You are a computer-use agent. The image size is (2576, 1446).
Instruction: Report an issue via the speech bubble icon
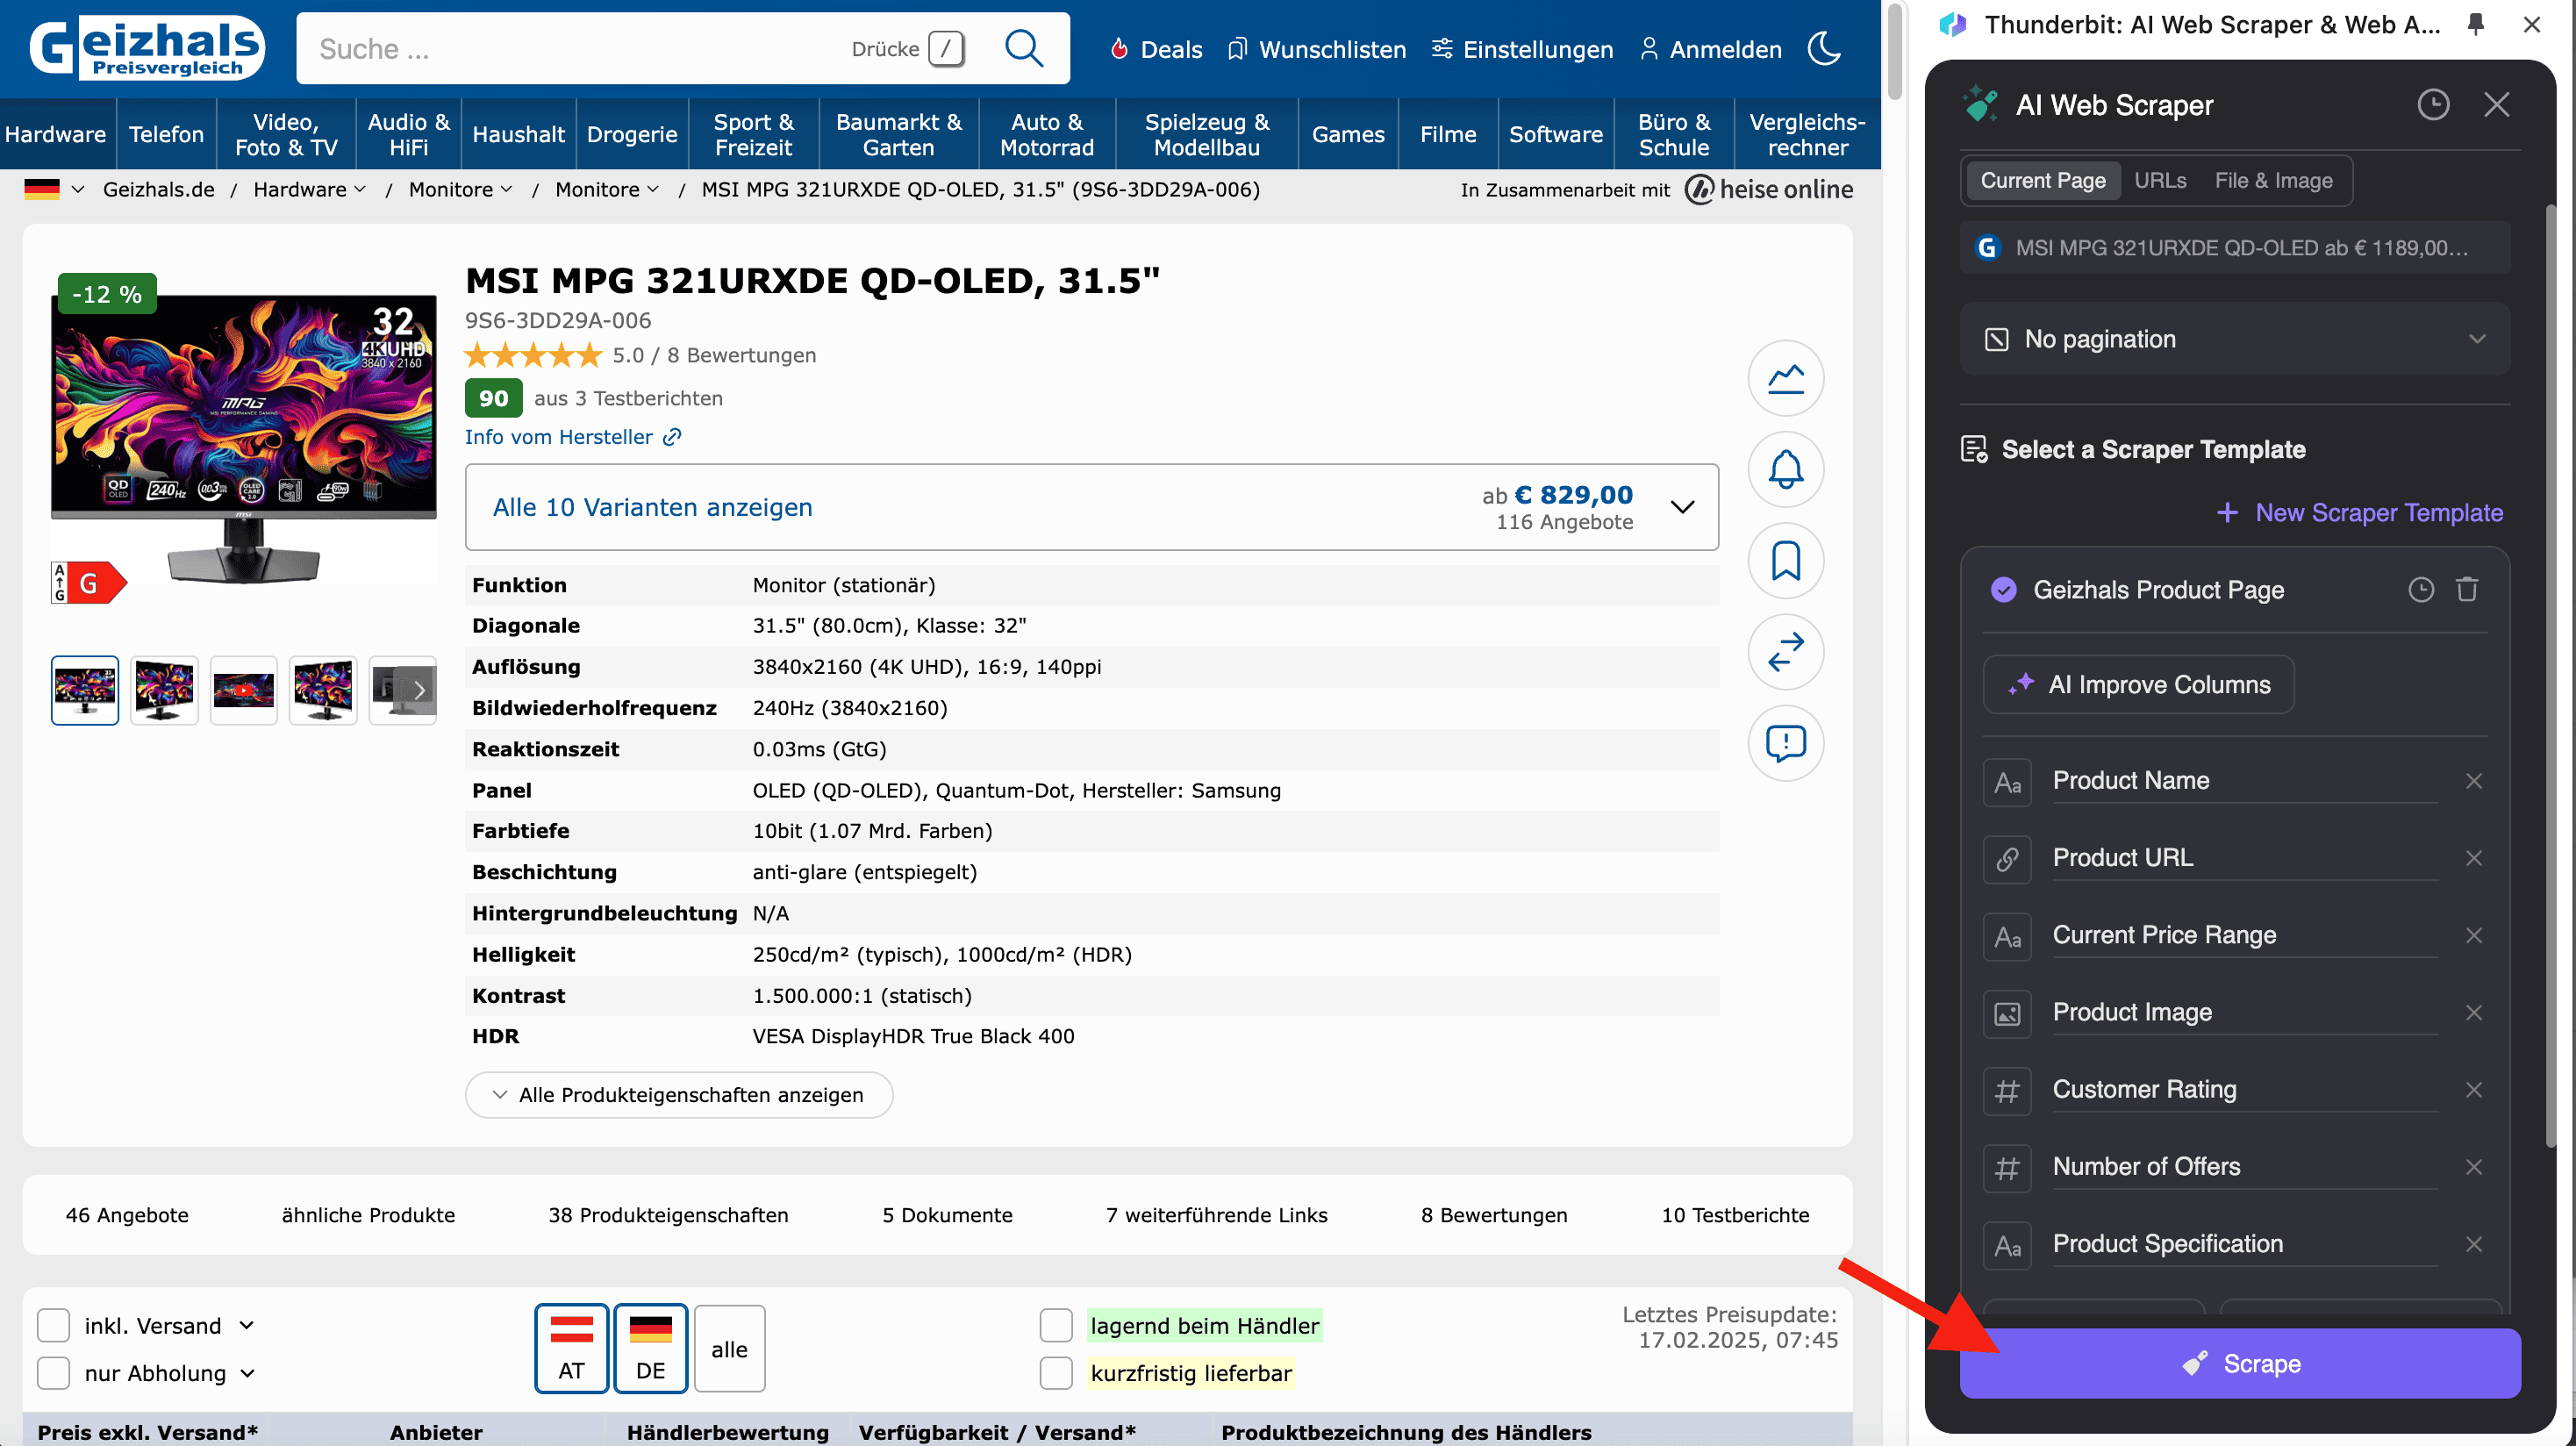tap(1786, 743)
